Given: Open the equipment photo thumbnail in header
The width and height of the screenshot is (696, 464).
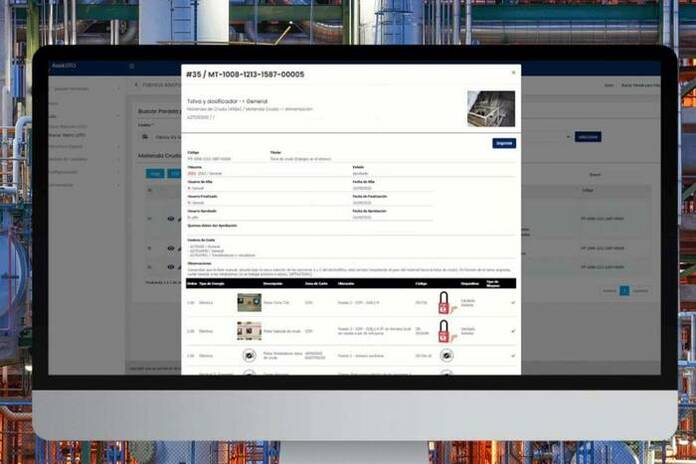Looking at the screenshot, I should point(490,108).
